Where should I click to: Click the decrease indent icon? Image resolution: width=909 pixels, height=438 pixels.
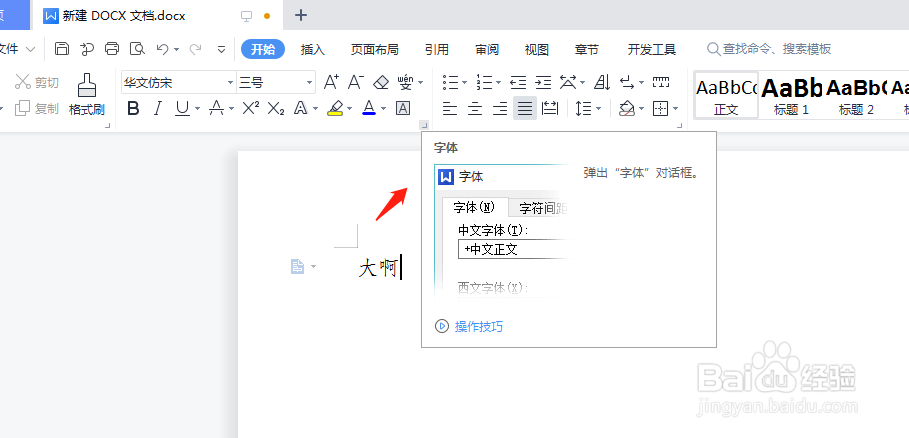pos(518,82)
